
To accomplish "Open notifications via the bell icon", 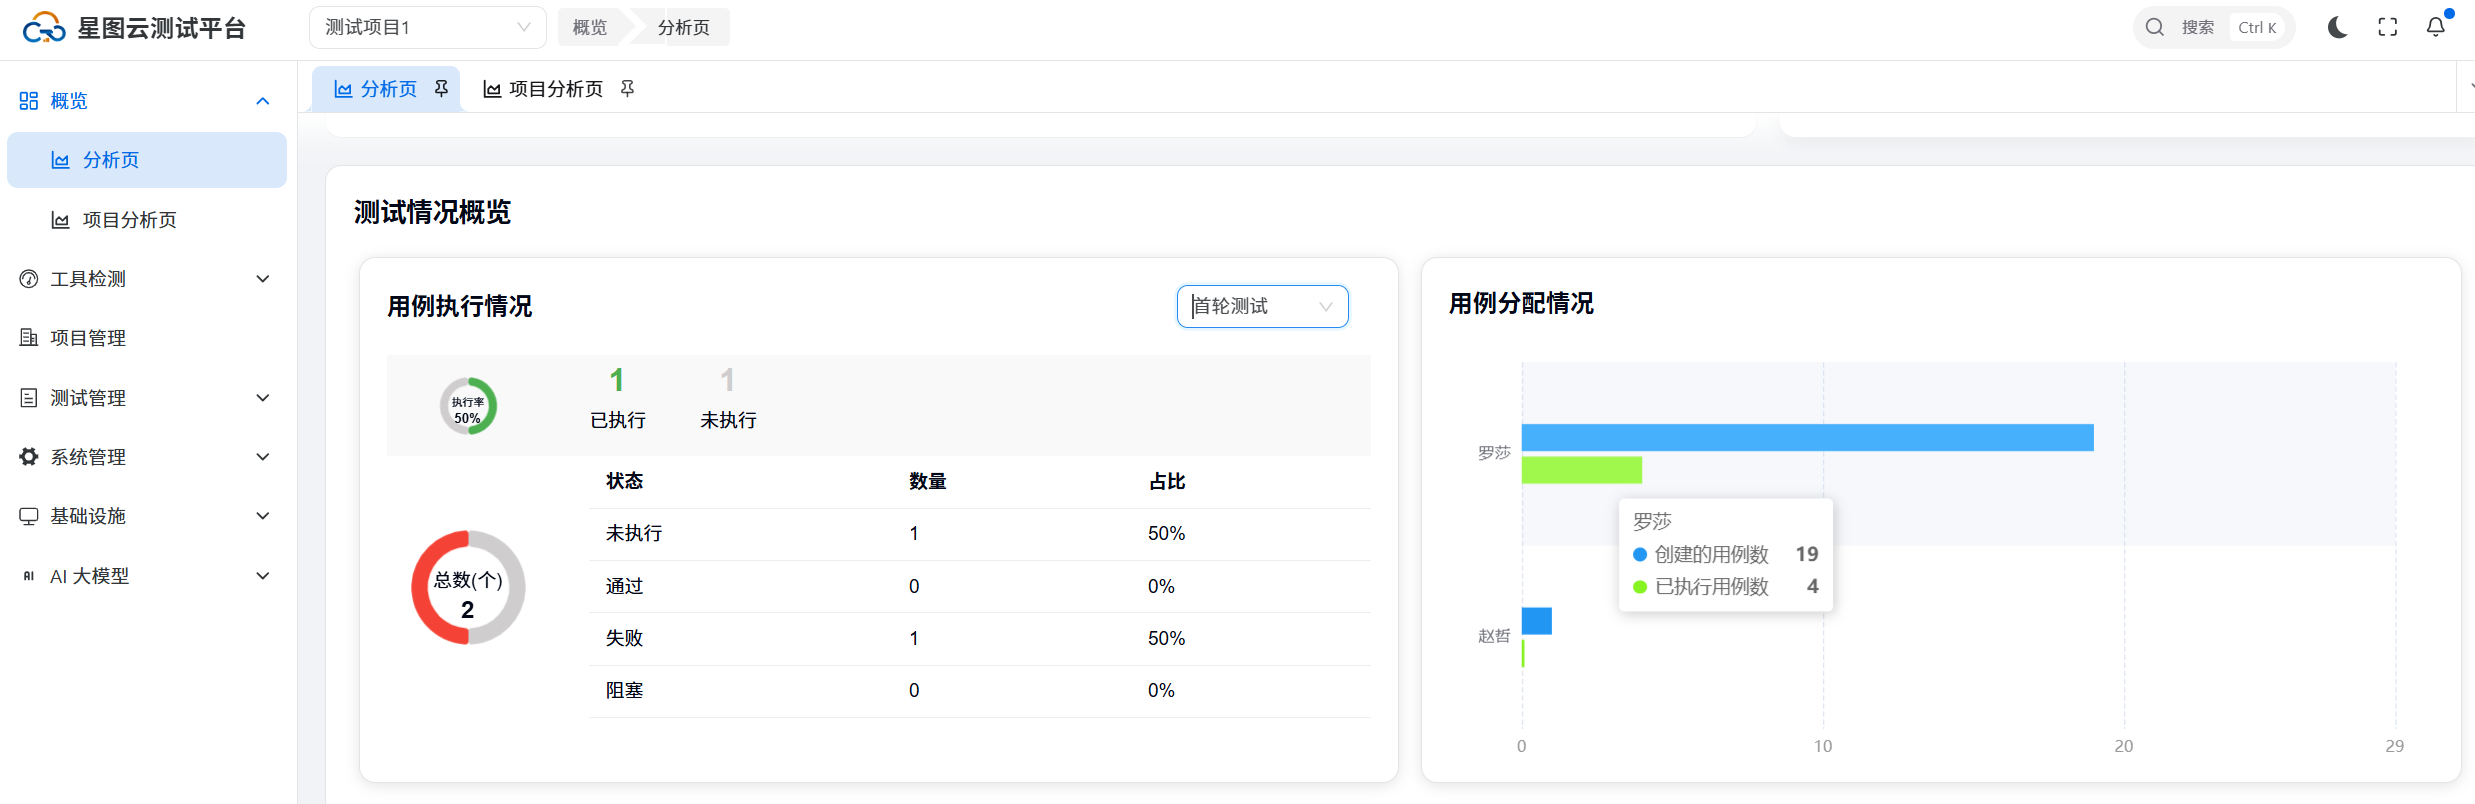I will pyautogui.click(x=2436, y=28).
